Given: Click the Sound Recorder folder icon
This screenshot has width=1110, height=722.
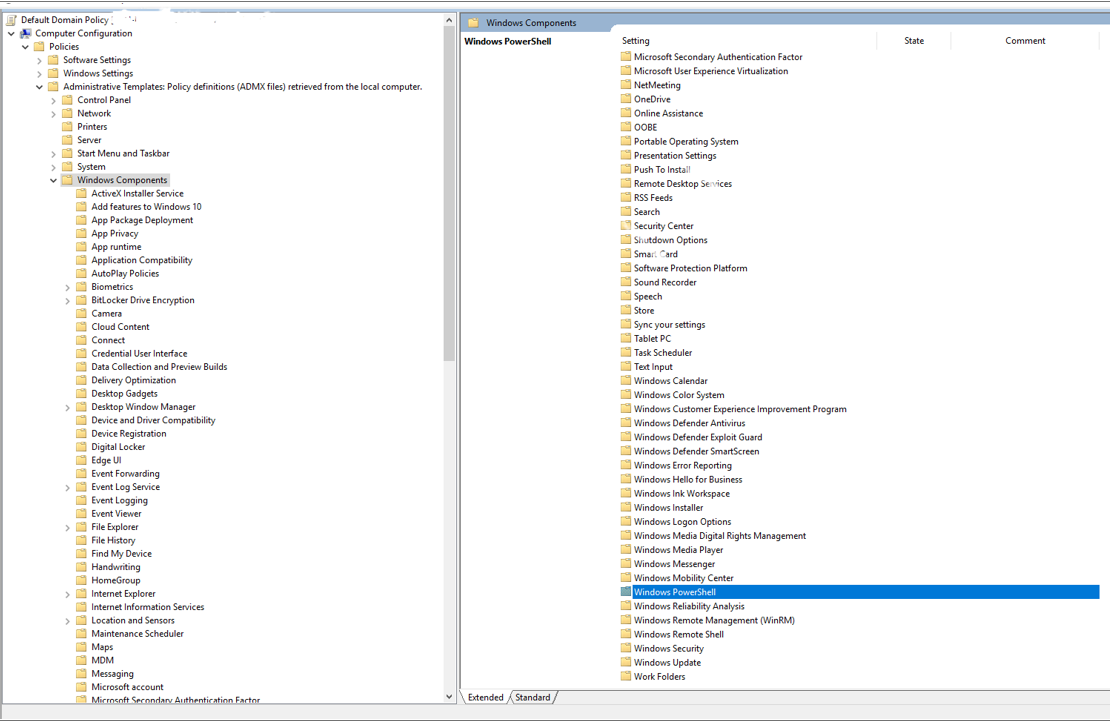Looking at the screenshot, I should coord(626,282).
